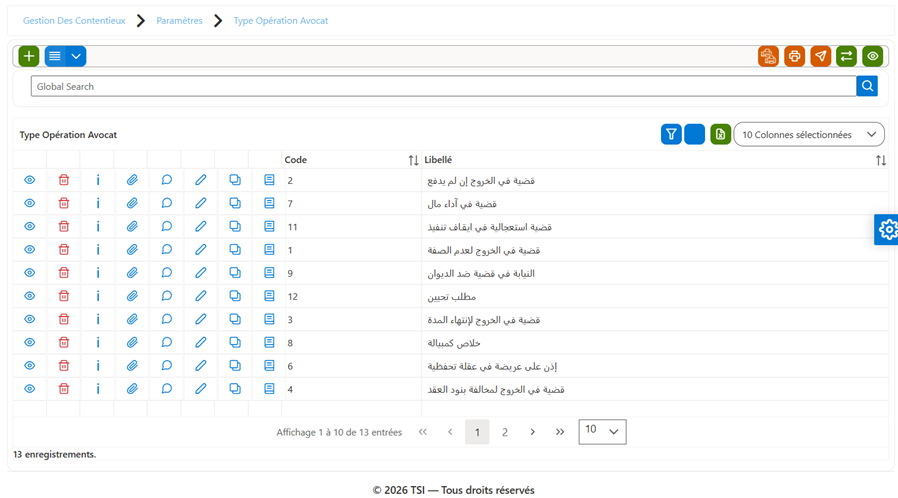The width and height of the screenshot is (898, 498).
Task: Open the Gestion Des Contentieux breadcrumb
Action: [x=74, y=21]
